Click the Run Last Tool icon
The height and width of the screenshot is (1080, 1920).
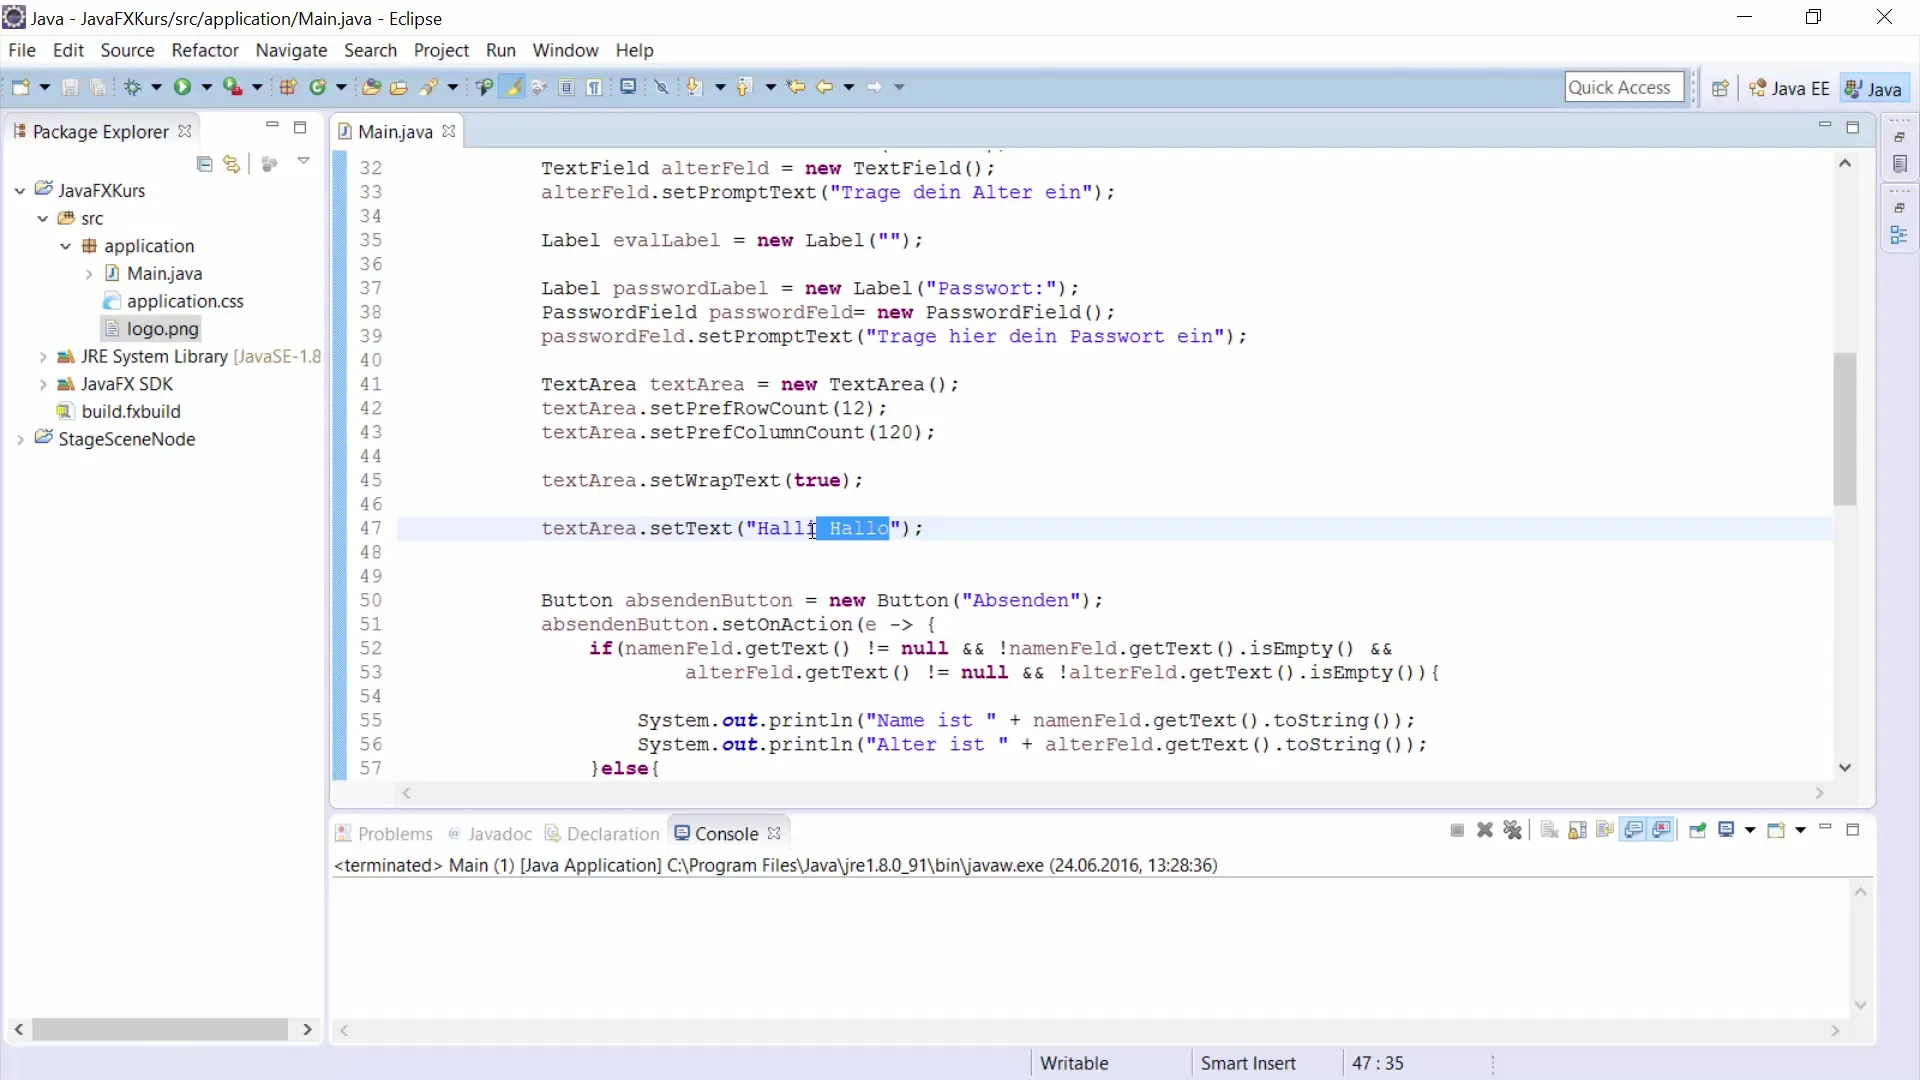pyautogui.click(x=232, y=87)
